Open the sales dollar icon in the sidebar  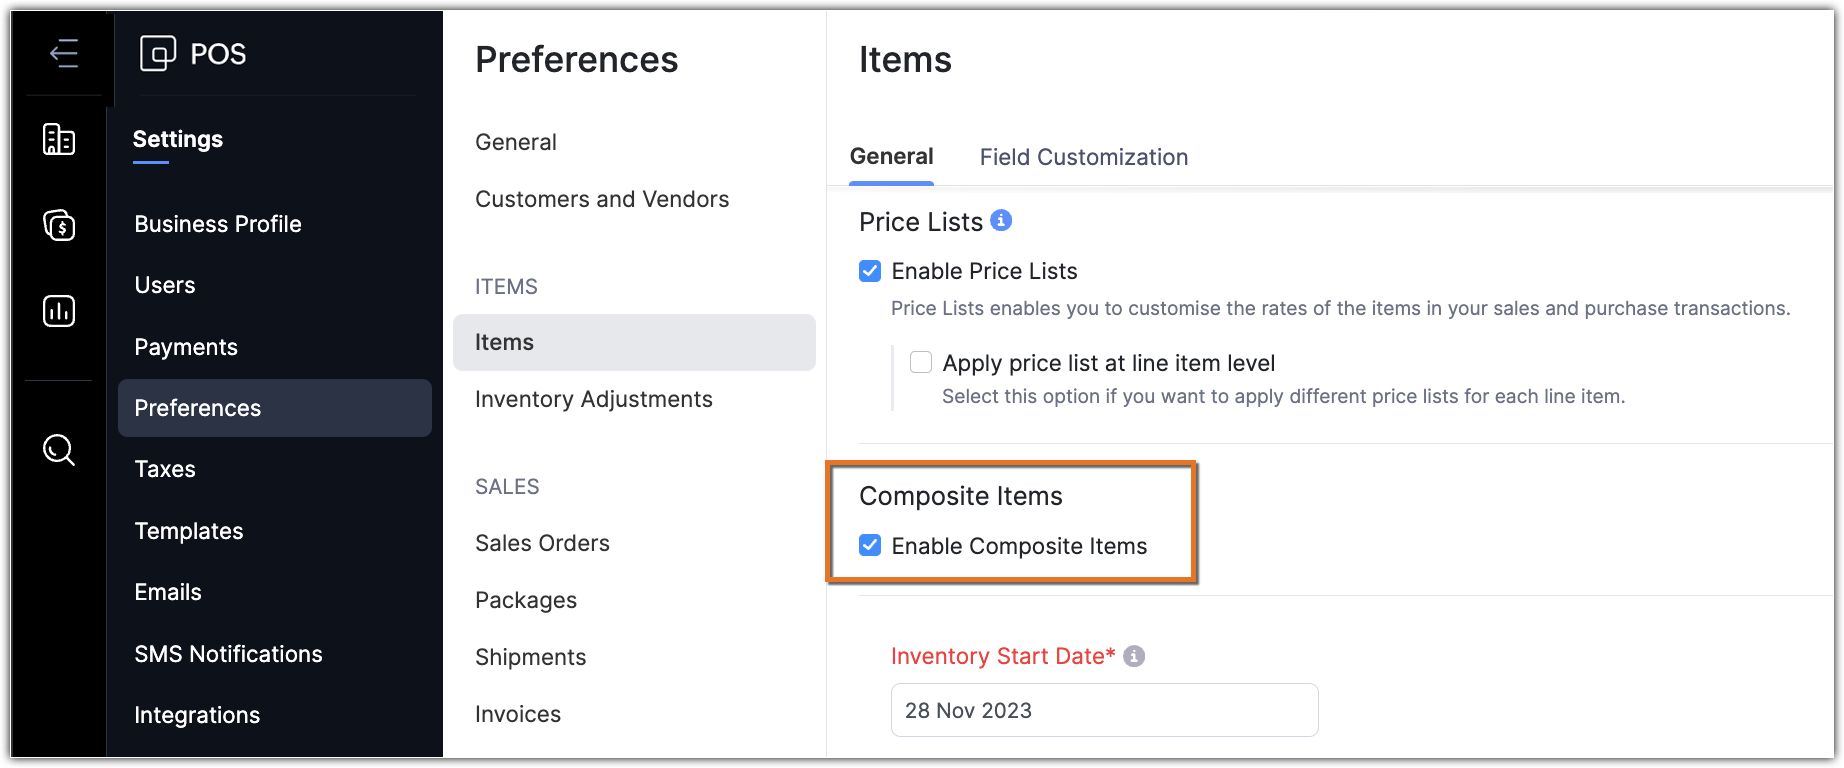59,225
